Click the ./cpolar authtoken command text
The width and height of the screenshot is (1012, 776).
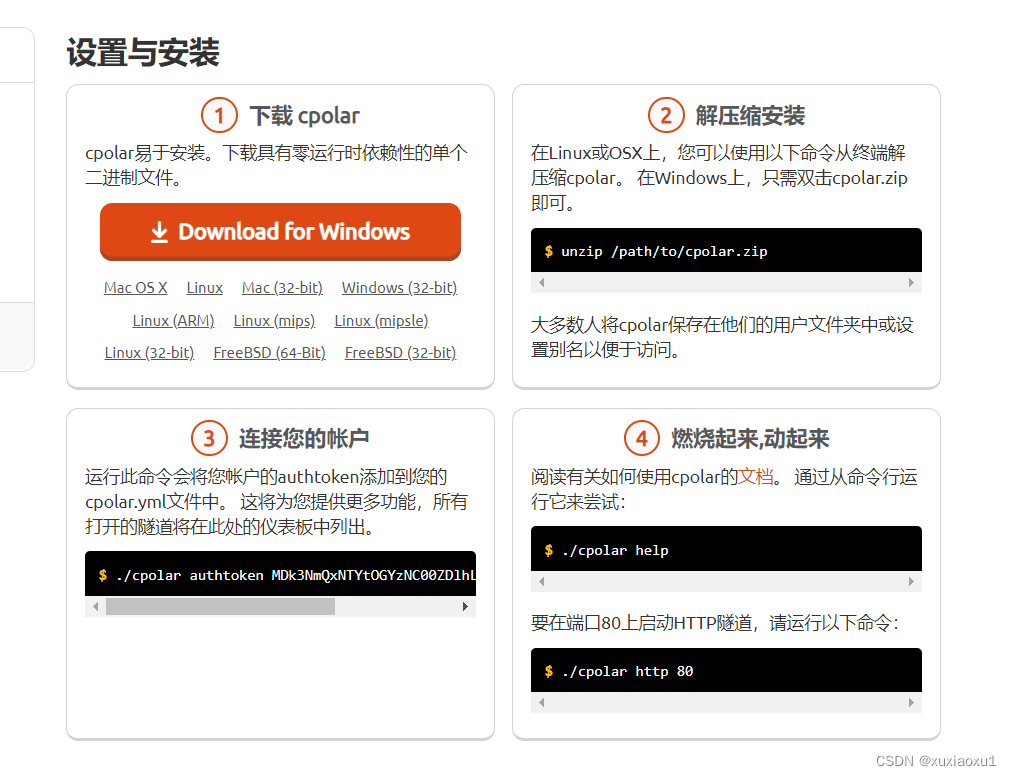(296, 575)
